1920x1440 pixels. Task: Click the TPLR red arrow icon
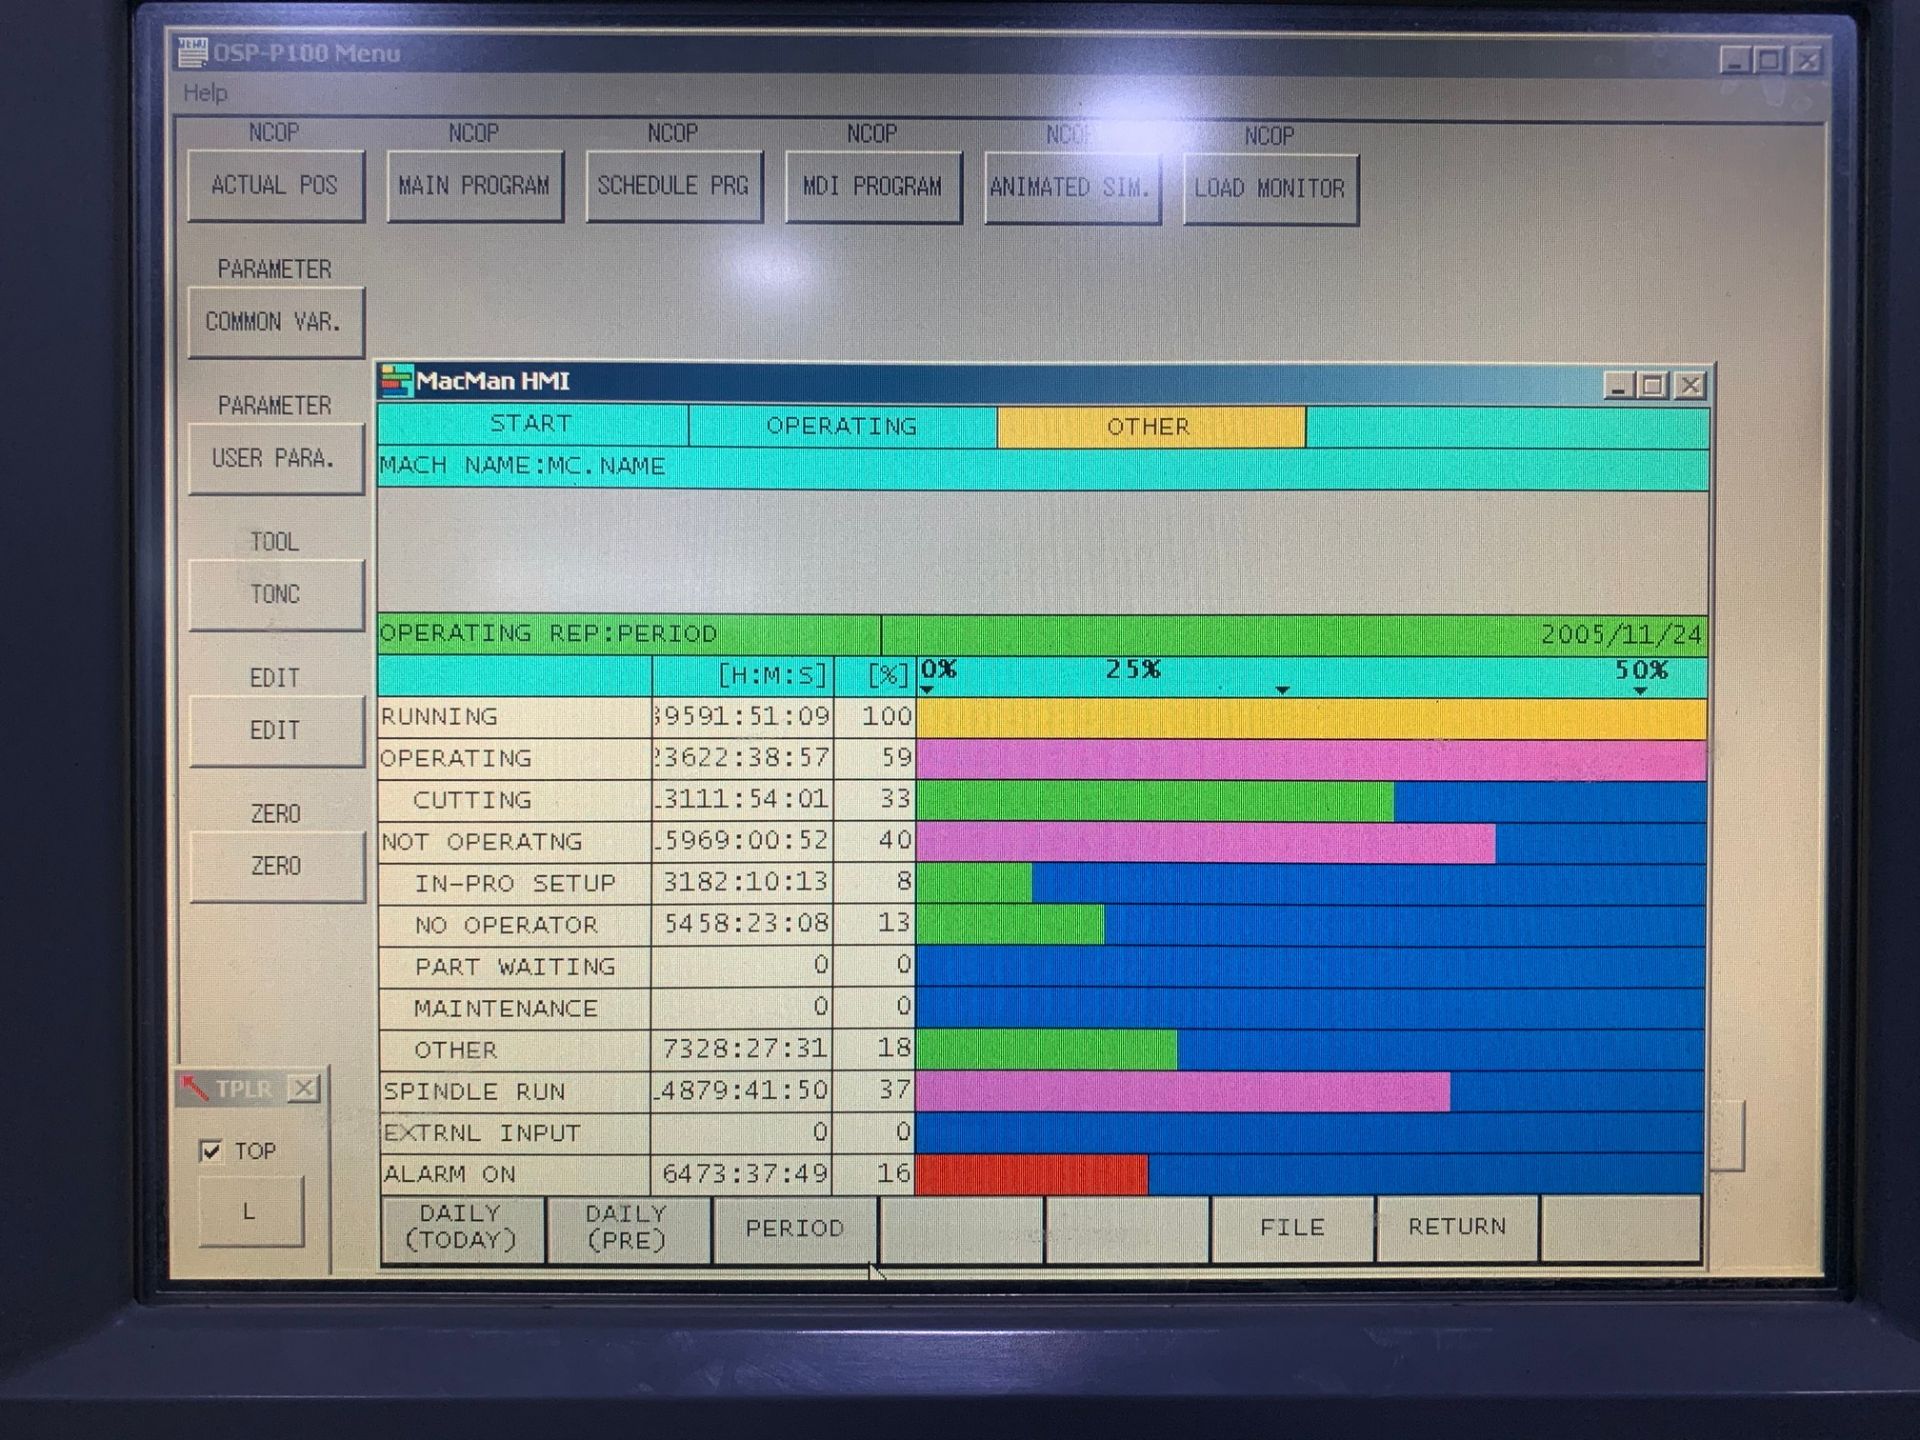[x=193, y=1087]
